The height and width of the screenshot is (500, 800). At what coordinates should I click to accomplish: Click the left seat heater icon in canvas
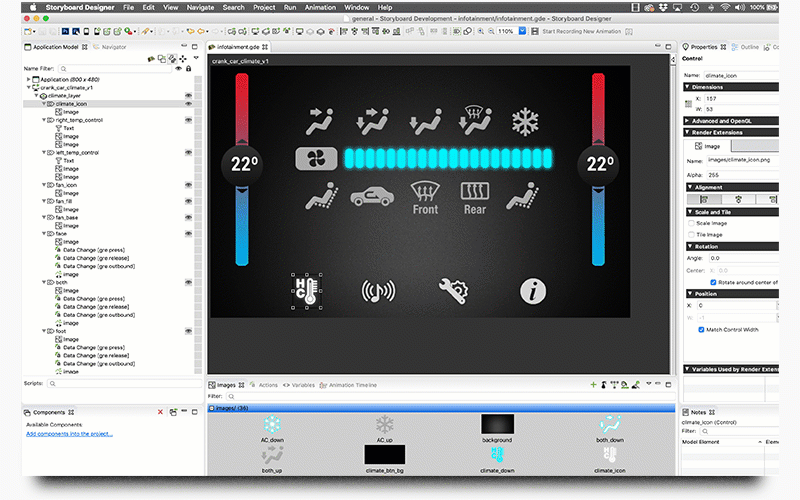(x=322, y=196)
